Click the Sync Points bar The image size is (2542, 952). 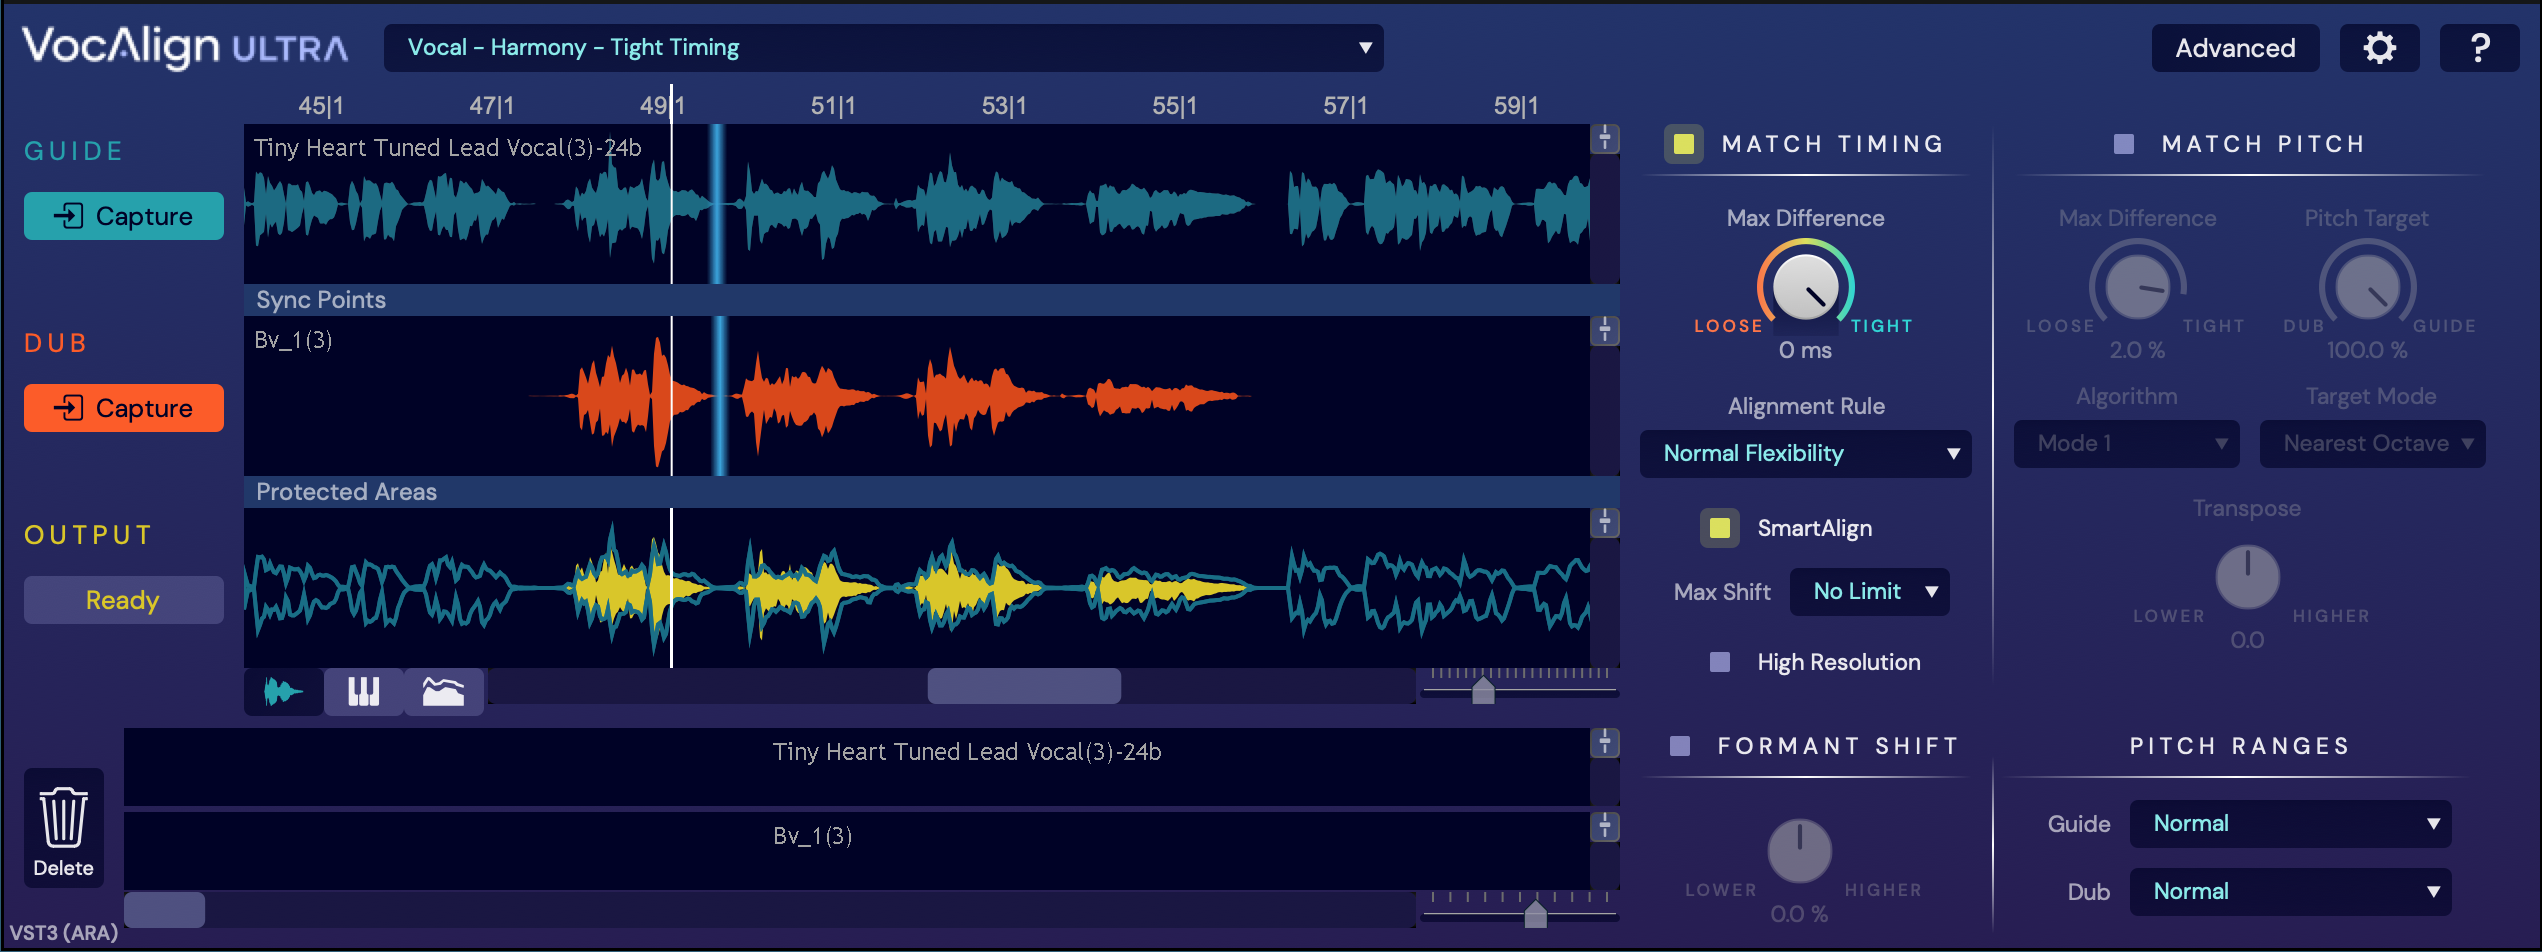click(x=930, y=300)
